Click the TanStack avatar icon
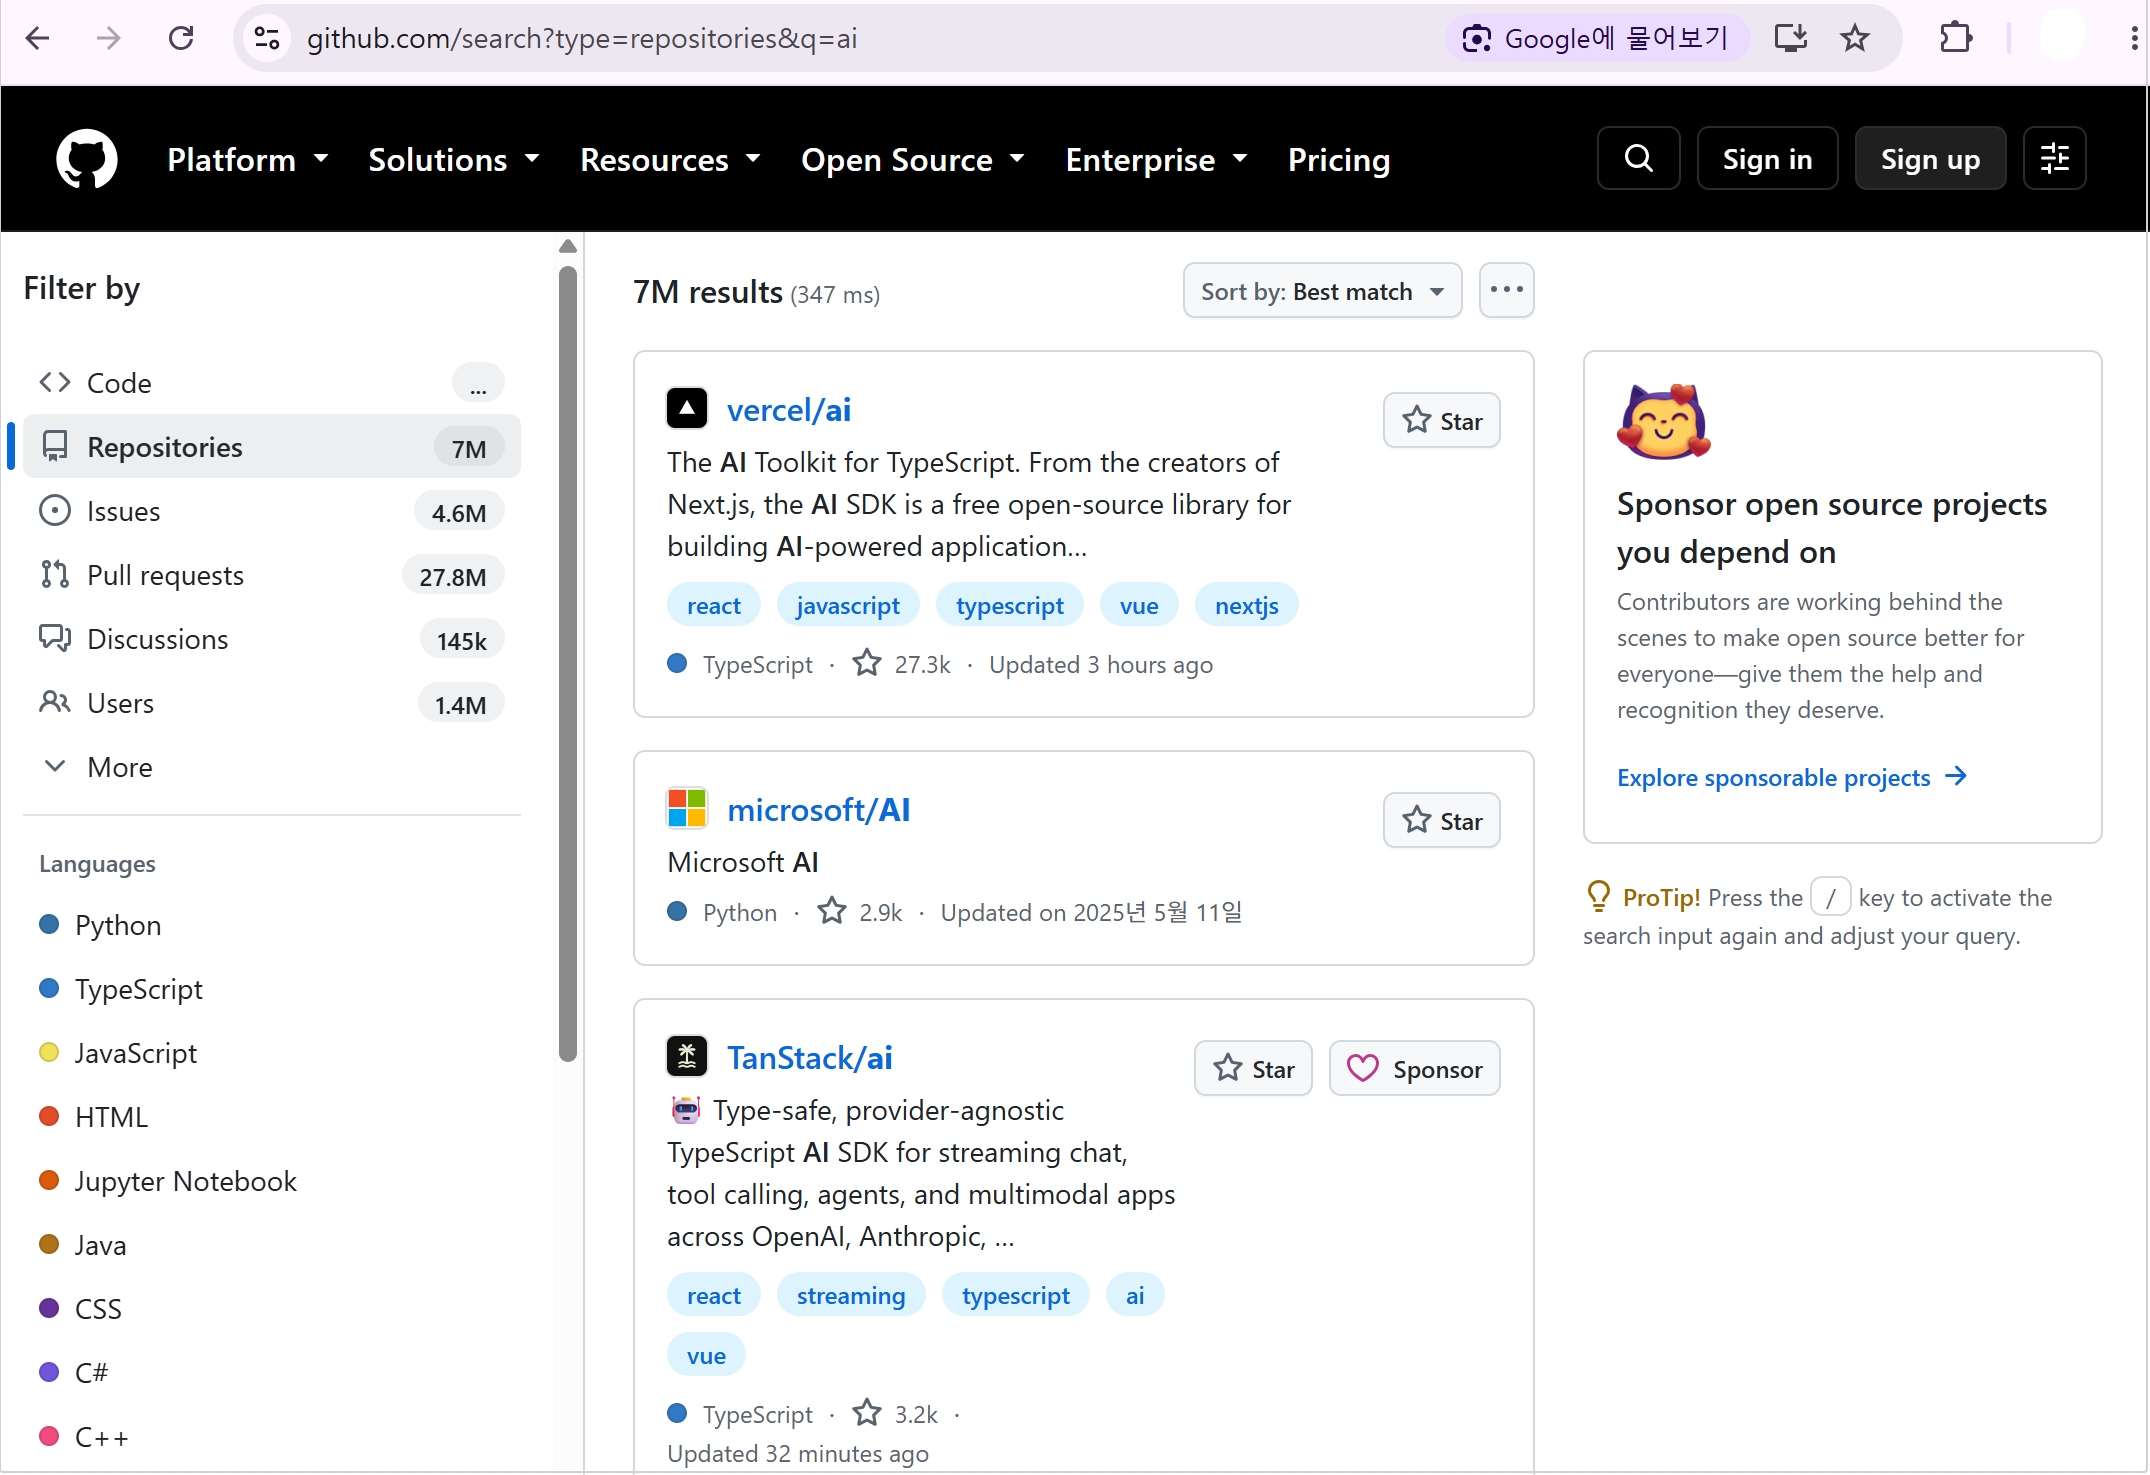The image size is (2150, 1475). (687, 1056)
